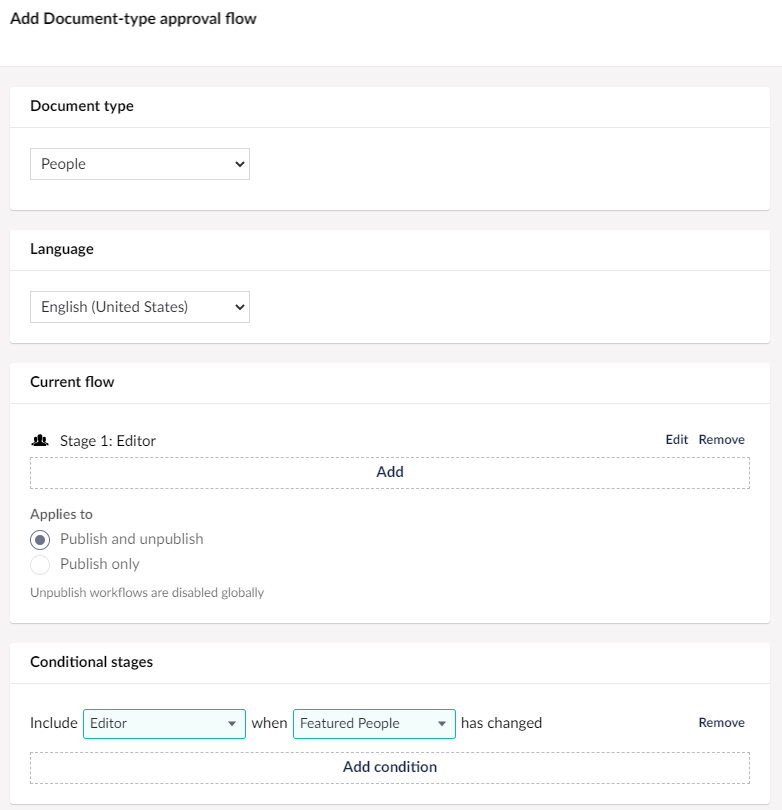The image size is (782, 810).
Task: Select the Publish only radio option
Action: 40,565
